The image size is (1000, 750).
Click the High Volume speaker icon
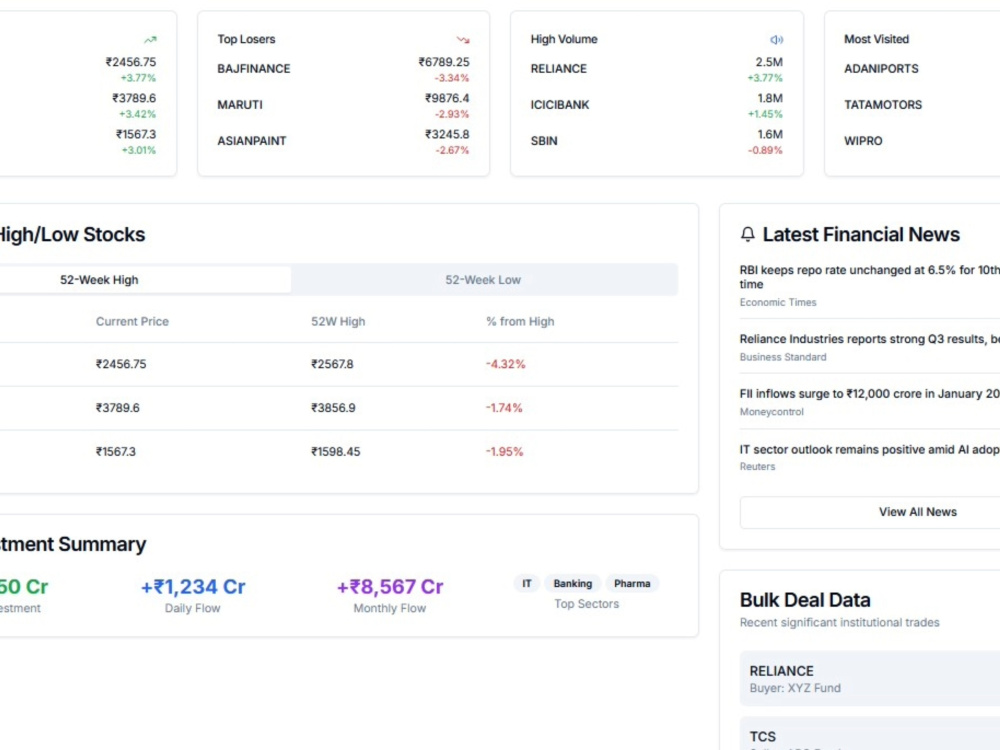(776, 40)
